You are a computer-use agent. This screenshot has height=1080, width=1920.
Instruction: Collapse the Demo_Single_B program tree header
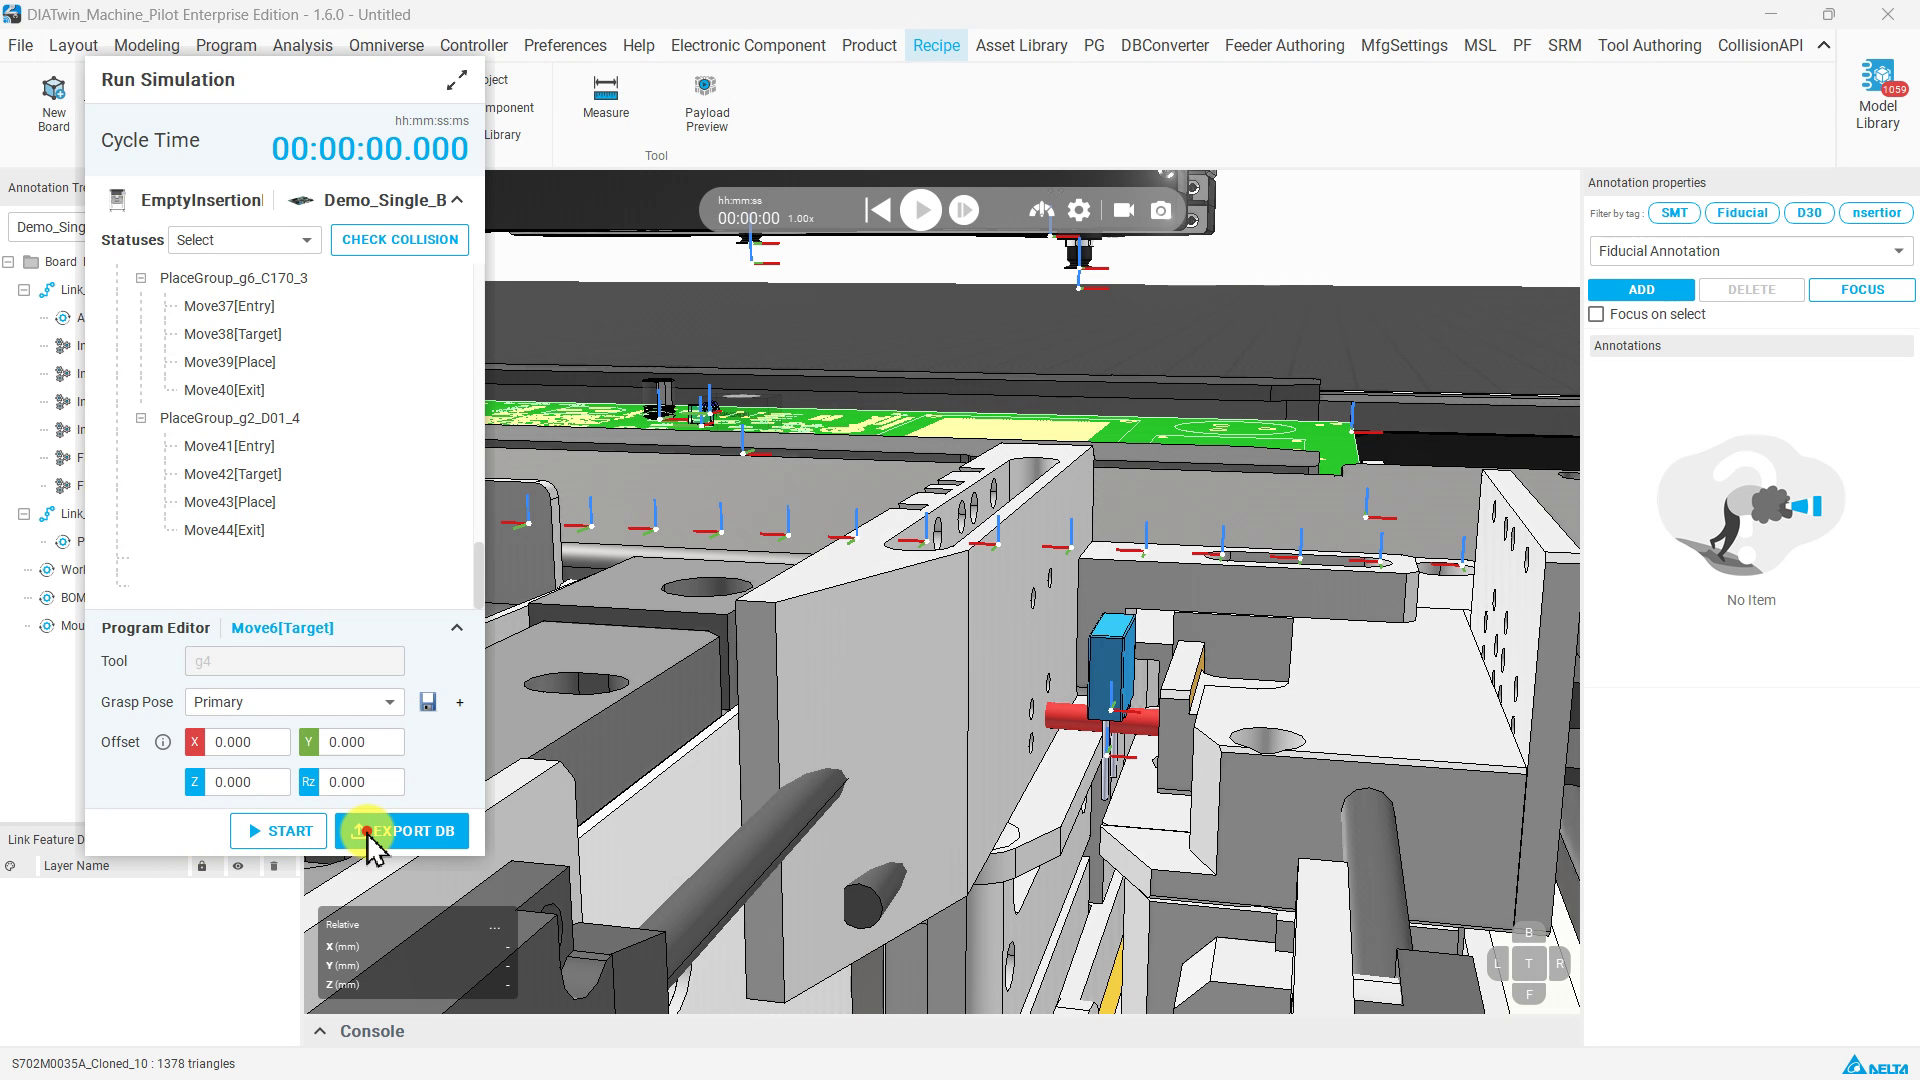point(458,200)
